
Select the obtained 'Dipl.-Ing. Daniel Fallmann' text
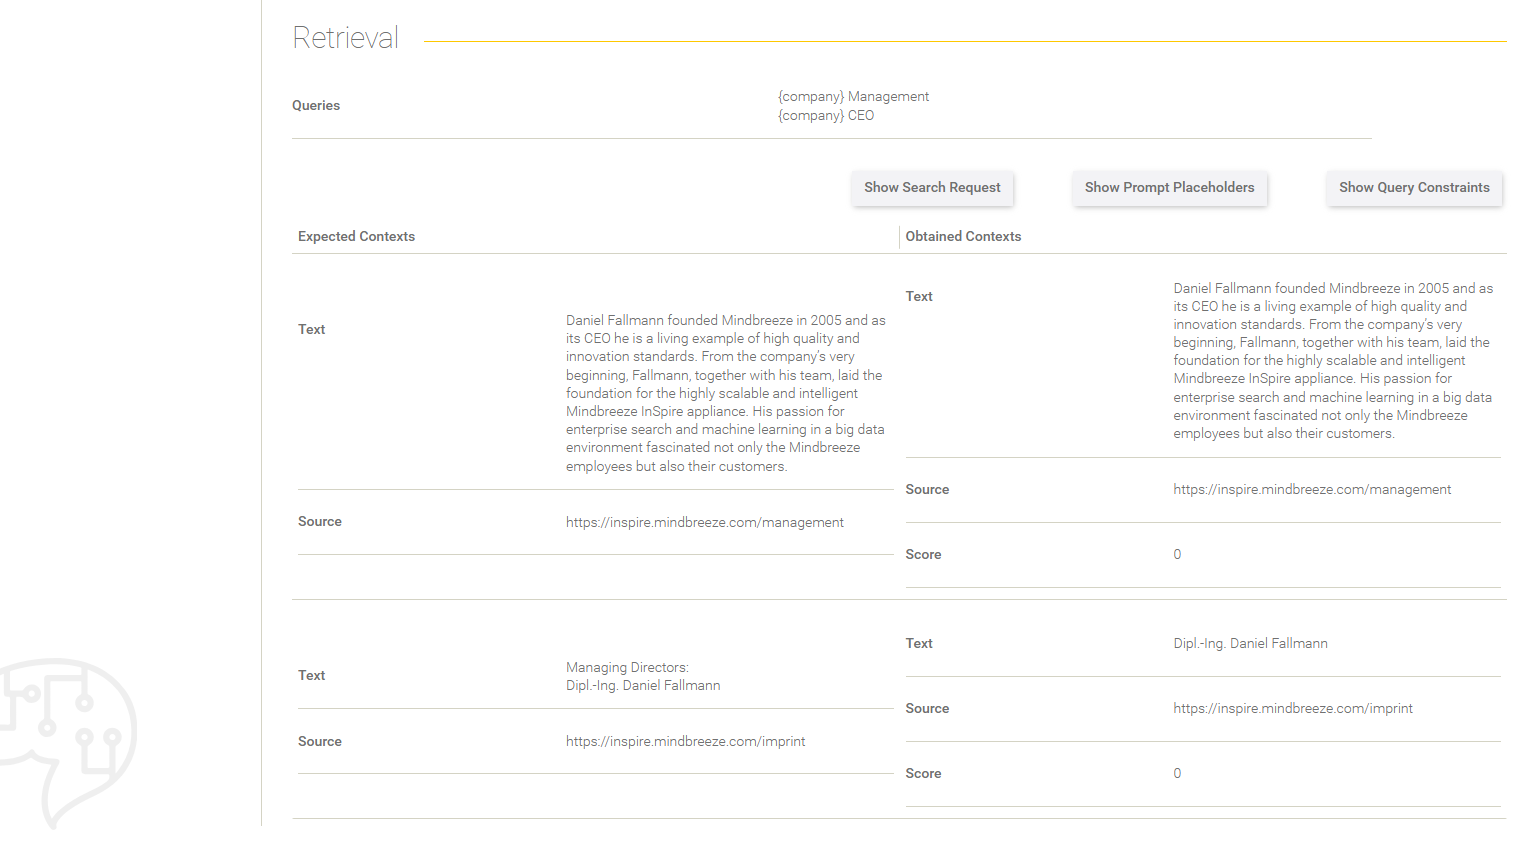tap(1250, 644)
